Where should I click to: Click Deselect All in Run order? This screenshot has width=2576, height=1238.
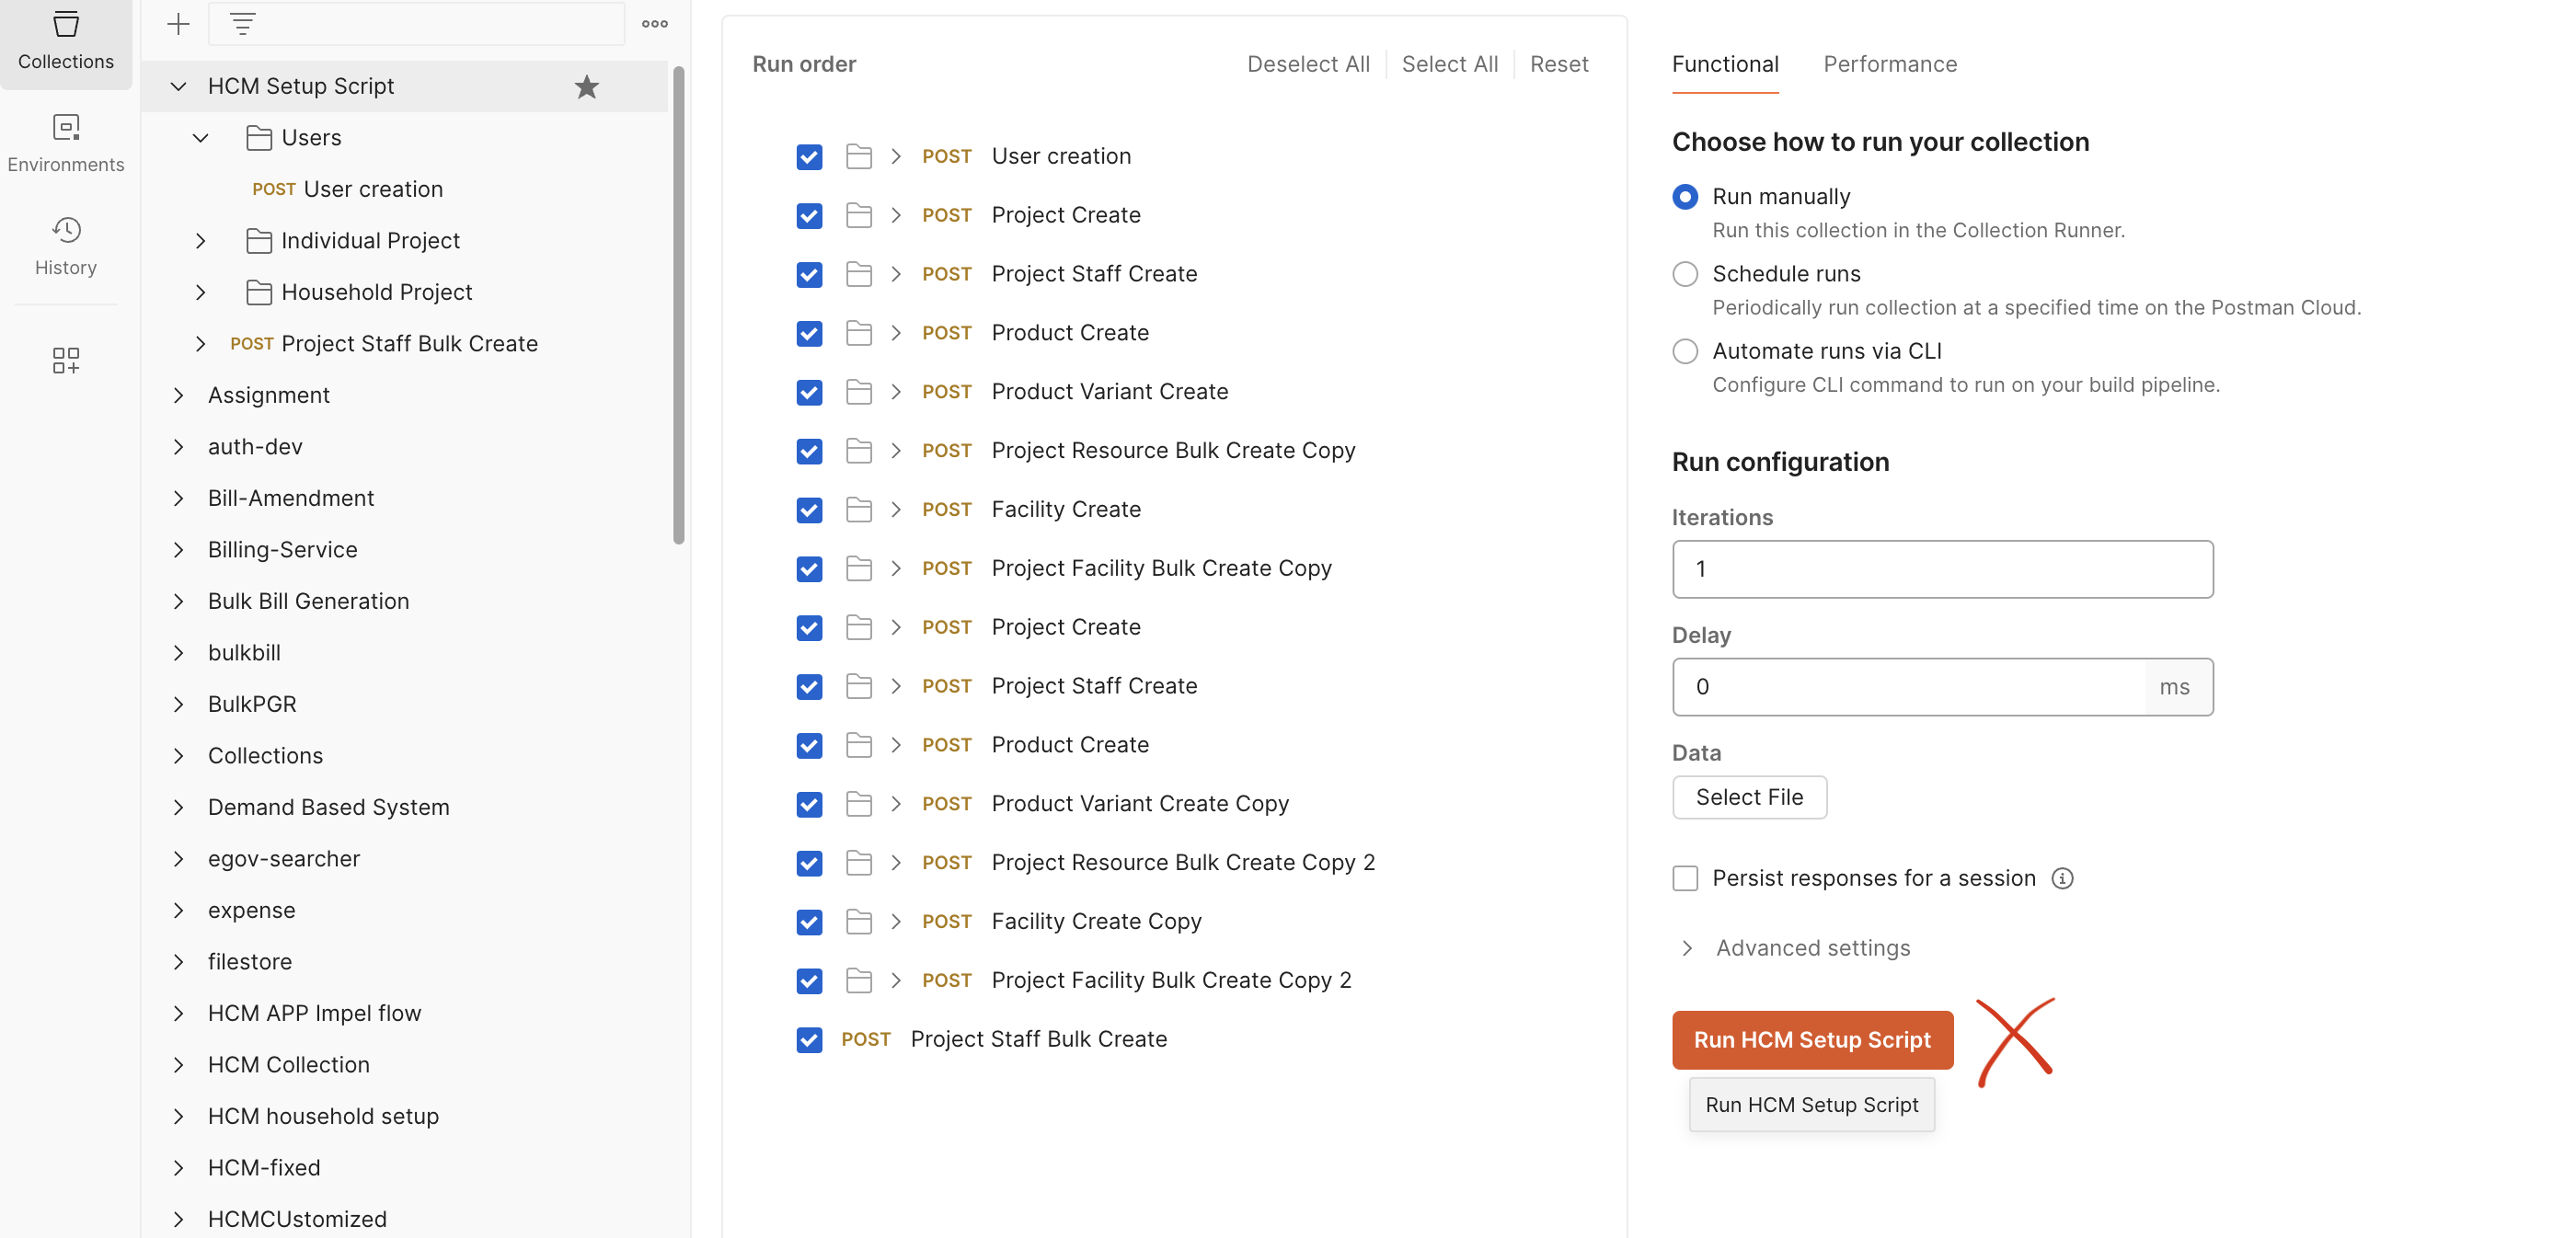click(x=1308, y=64)
